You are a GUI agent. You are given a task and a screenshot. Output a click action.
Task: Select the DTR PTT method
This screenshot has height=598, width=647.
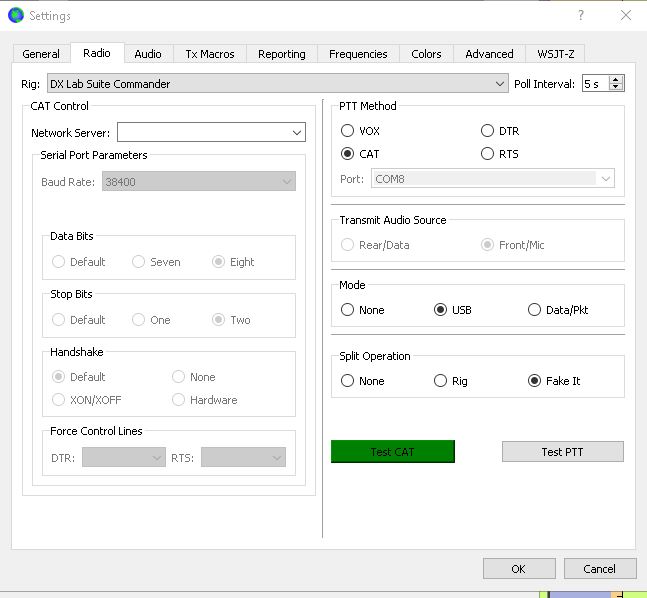(488, 131)
